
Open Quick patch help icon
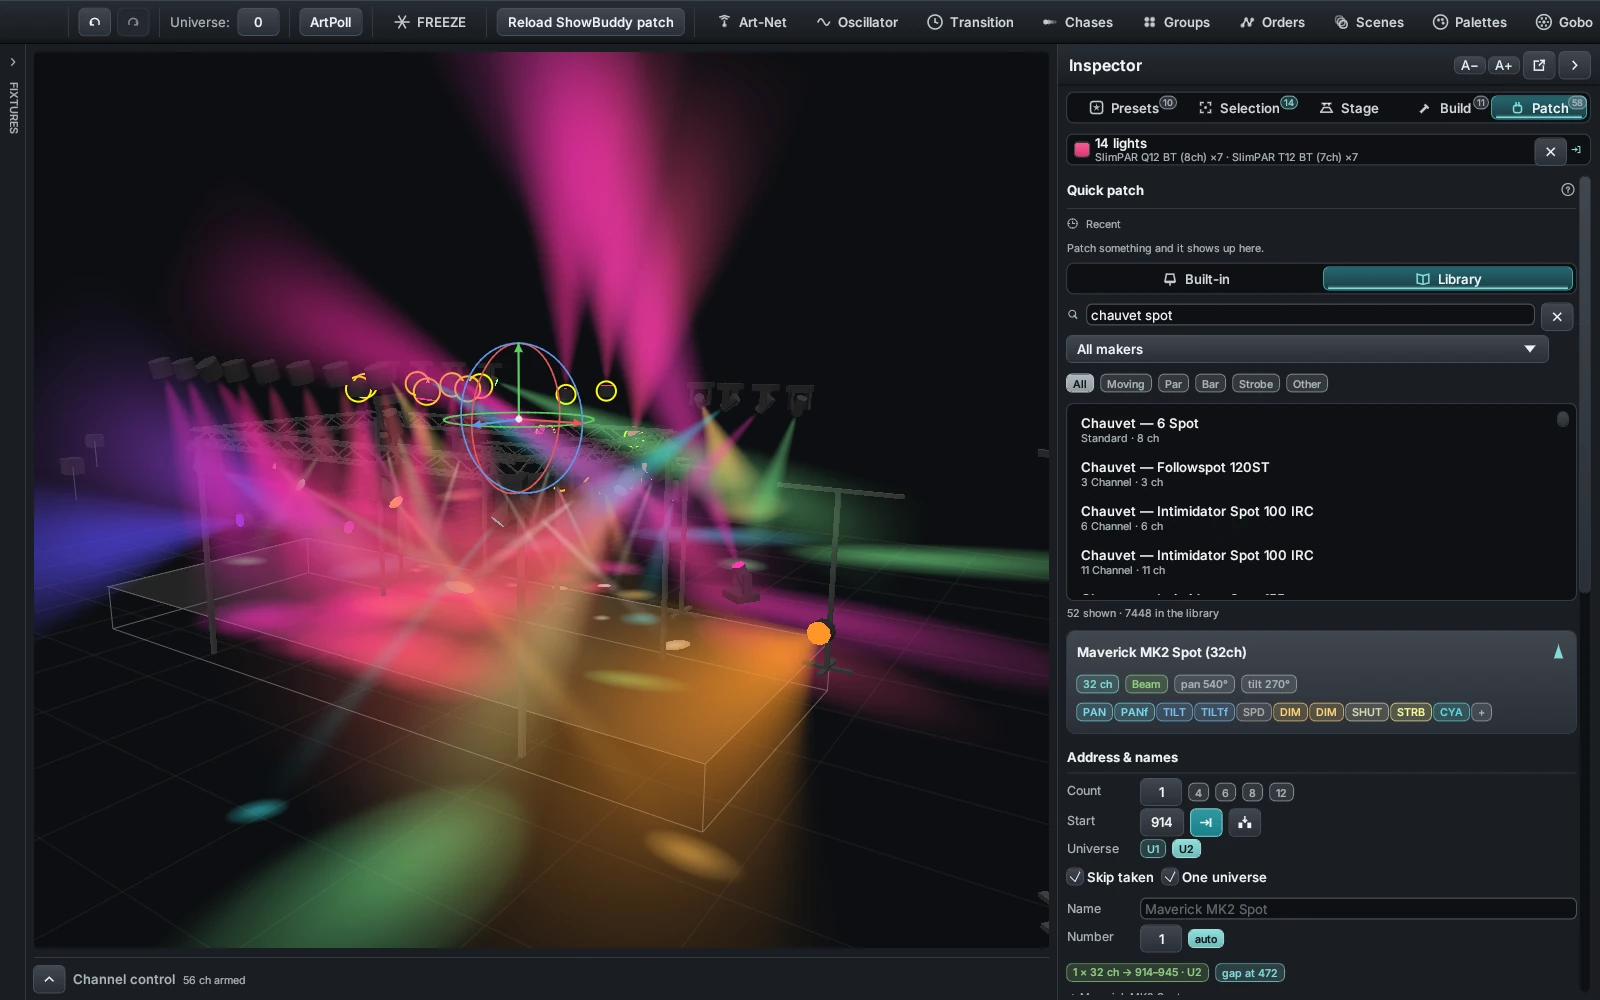1568,190
